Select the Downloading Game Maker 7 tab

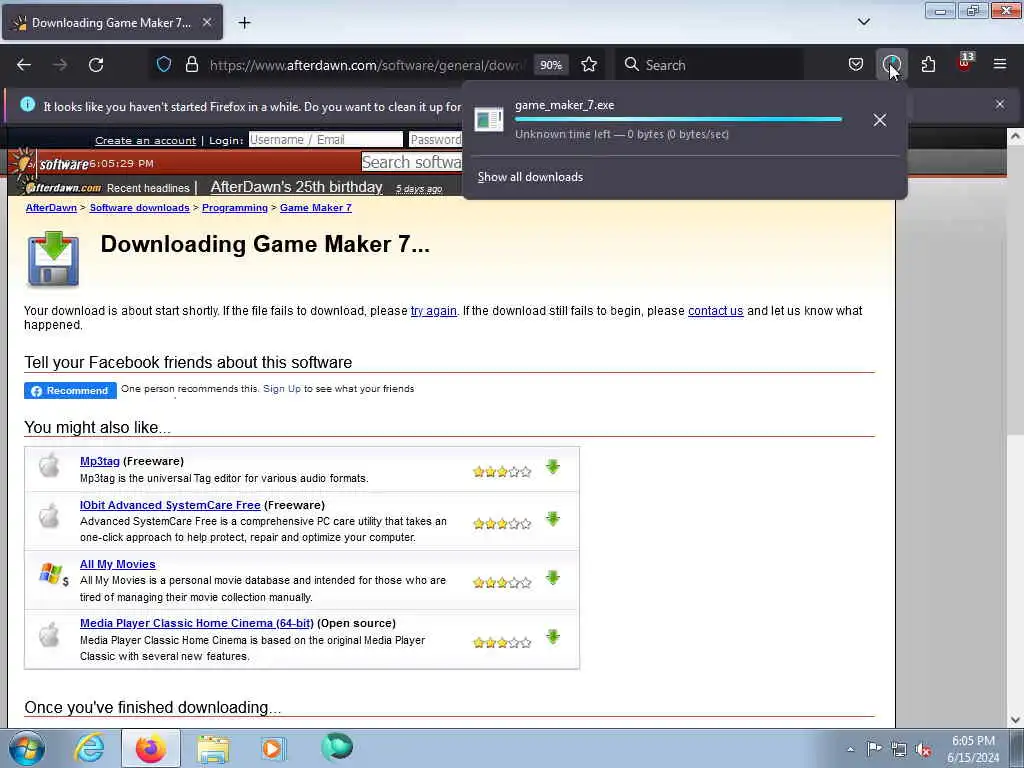pos(112,23)
